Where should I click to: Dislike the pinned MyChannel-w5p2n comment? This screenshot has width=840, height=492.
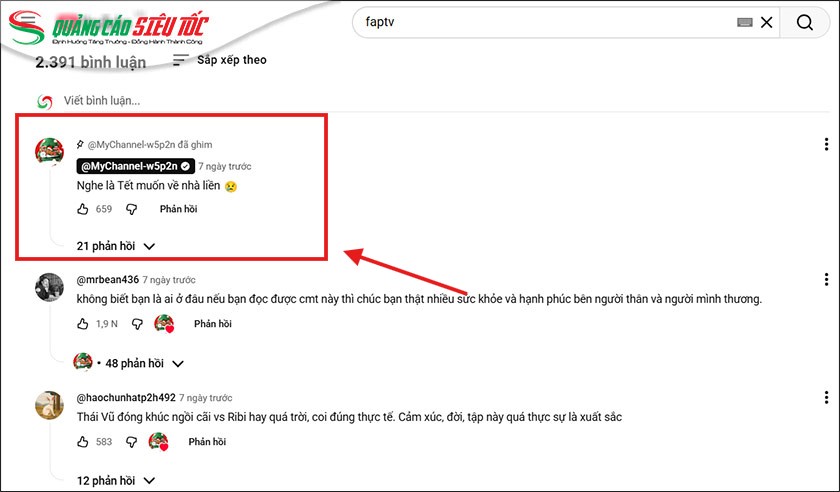tap(131, 209)
